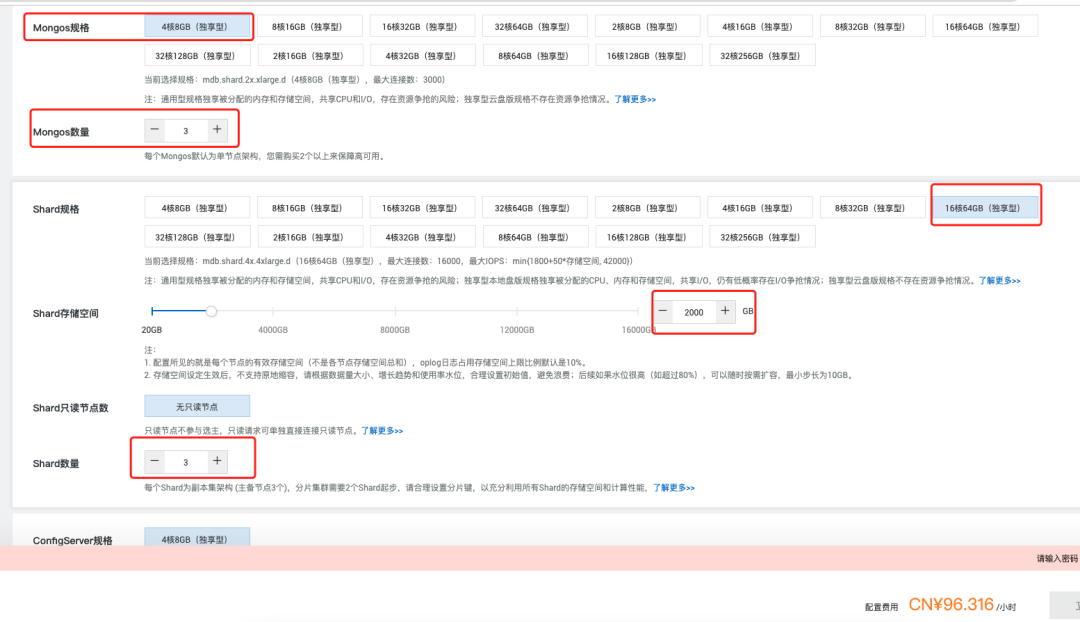
Task: Select 4核16GB (独享型) under Shard规格
Action: pos(760,208)
